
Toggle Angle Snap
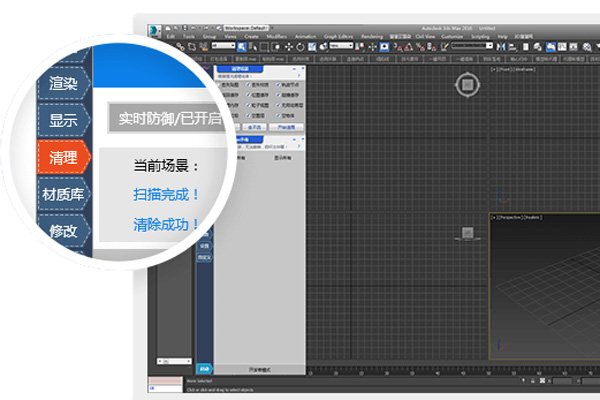409,46
